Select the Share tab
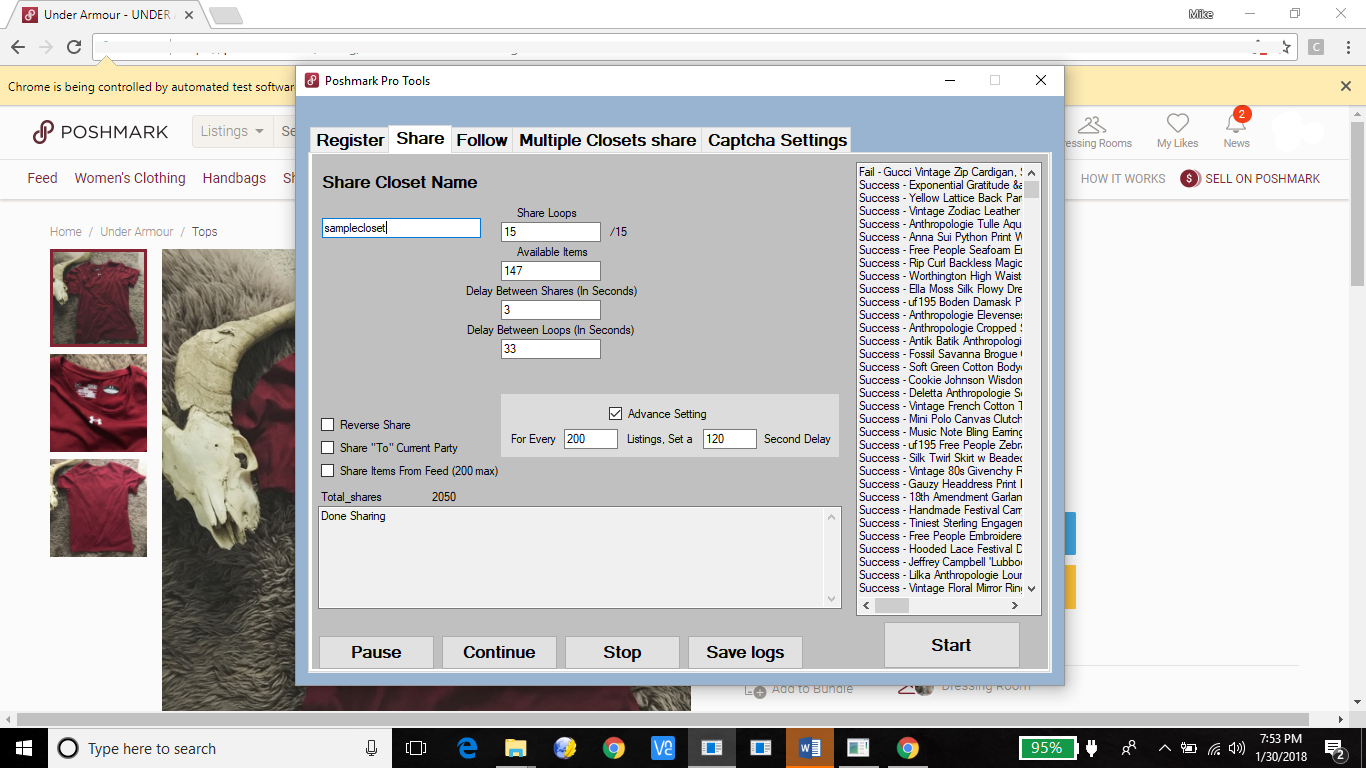The width and height of the screenshot is (1366, 768). pyautogui.click(x=420, y=138)
